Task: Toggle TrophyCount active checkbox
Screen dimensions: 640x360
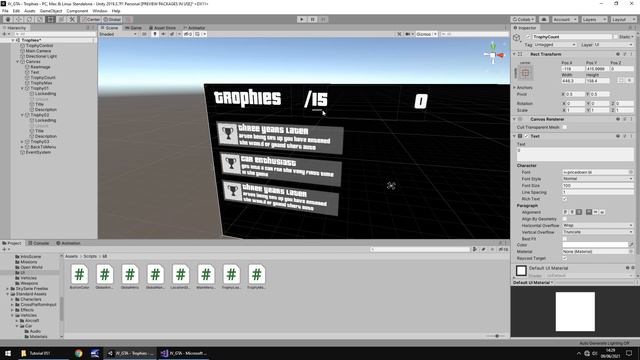Action: 528,37
